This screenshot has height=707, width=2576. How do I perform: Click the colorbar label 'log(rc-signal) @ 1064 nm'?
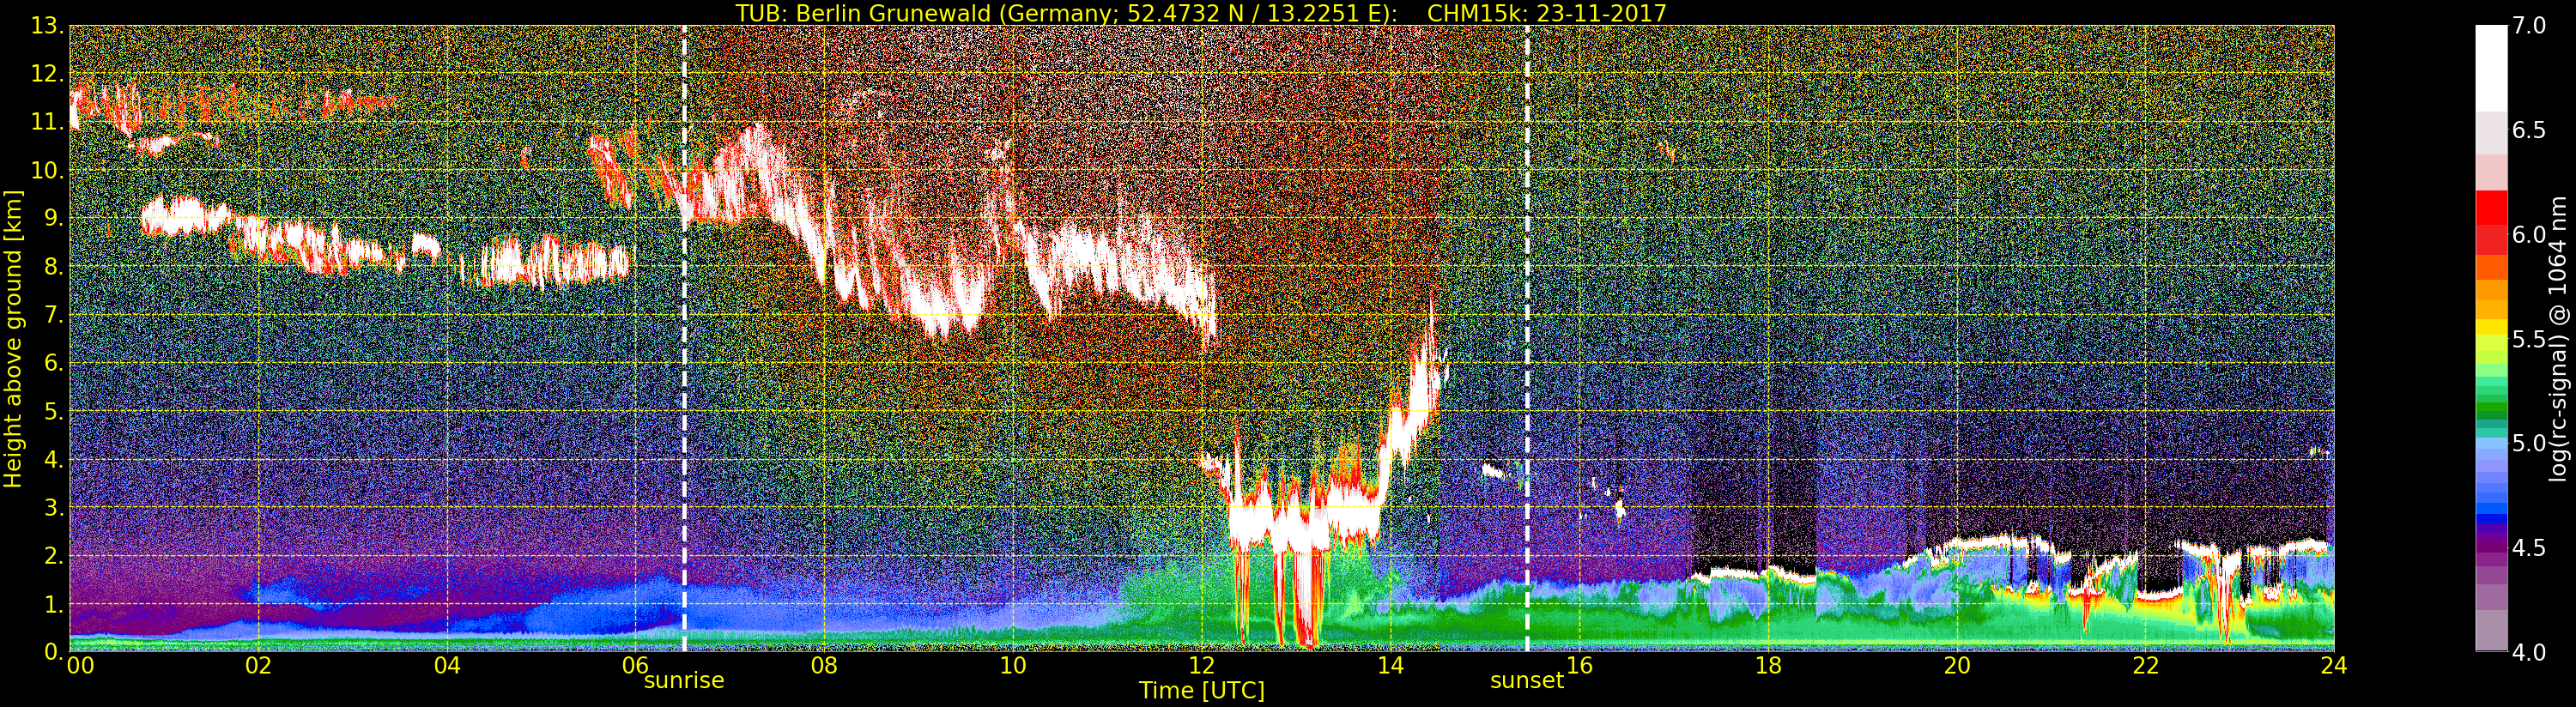[2560, 337]
